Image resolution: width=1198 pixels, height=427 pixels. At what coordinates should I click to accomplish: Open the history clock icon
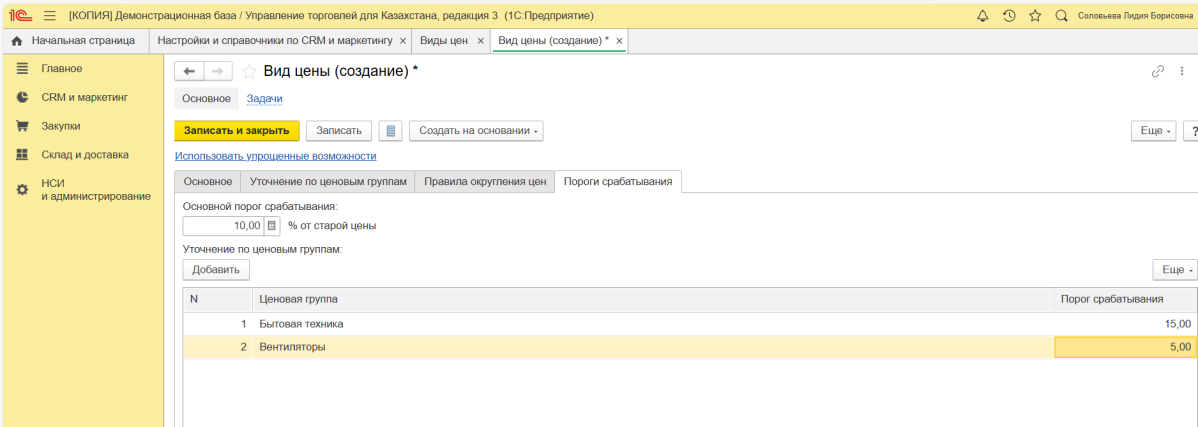pyautogui.click(x=1009, y=16)
